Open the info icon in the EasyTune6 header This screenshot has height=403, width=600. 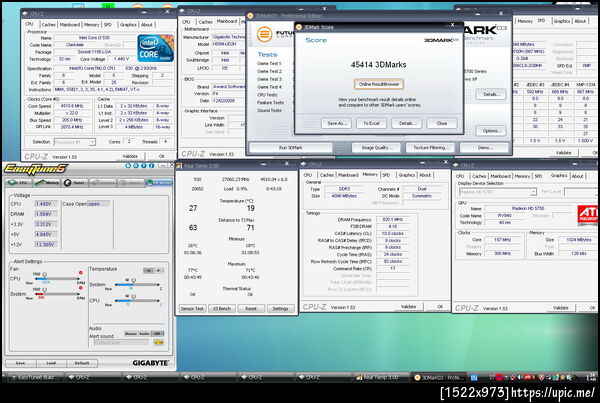pyautogui.click(x=152, y=166)
